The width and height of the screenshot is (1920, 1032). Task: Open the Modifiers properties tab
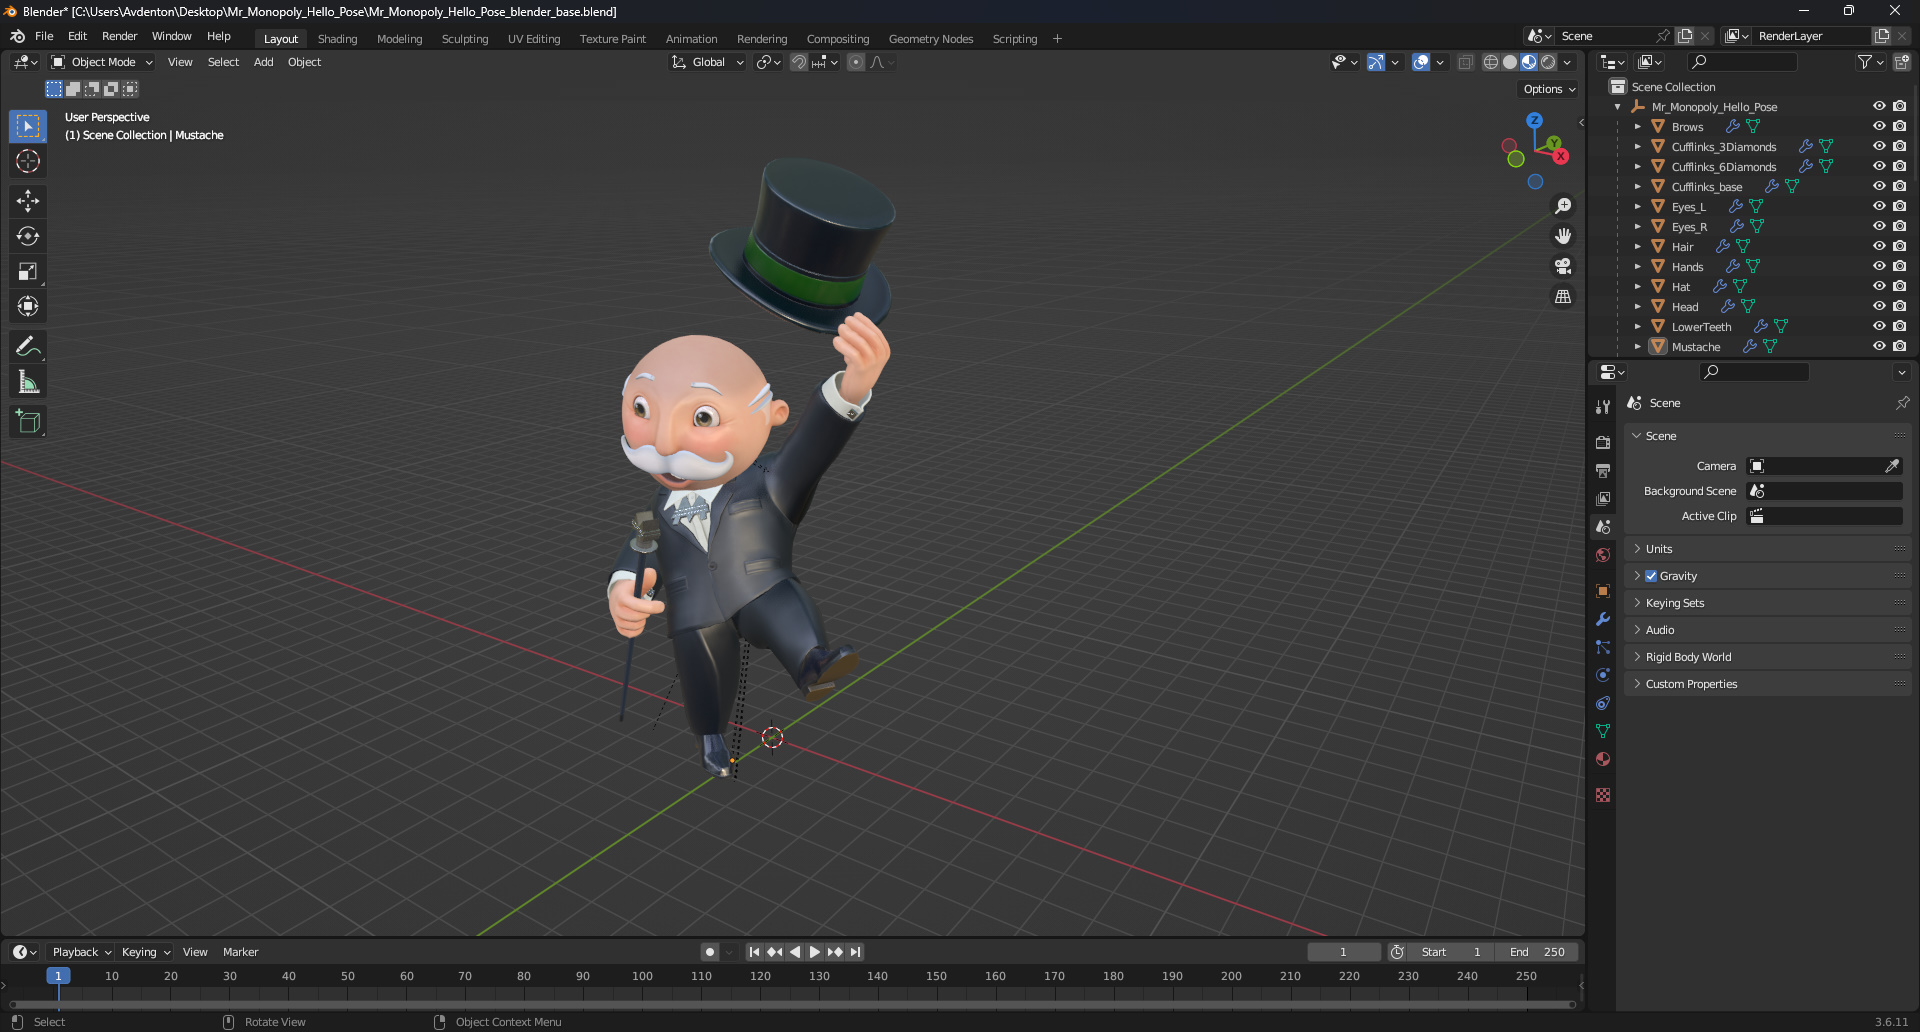pos(1603,619)
